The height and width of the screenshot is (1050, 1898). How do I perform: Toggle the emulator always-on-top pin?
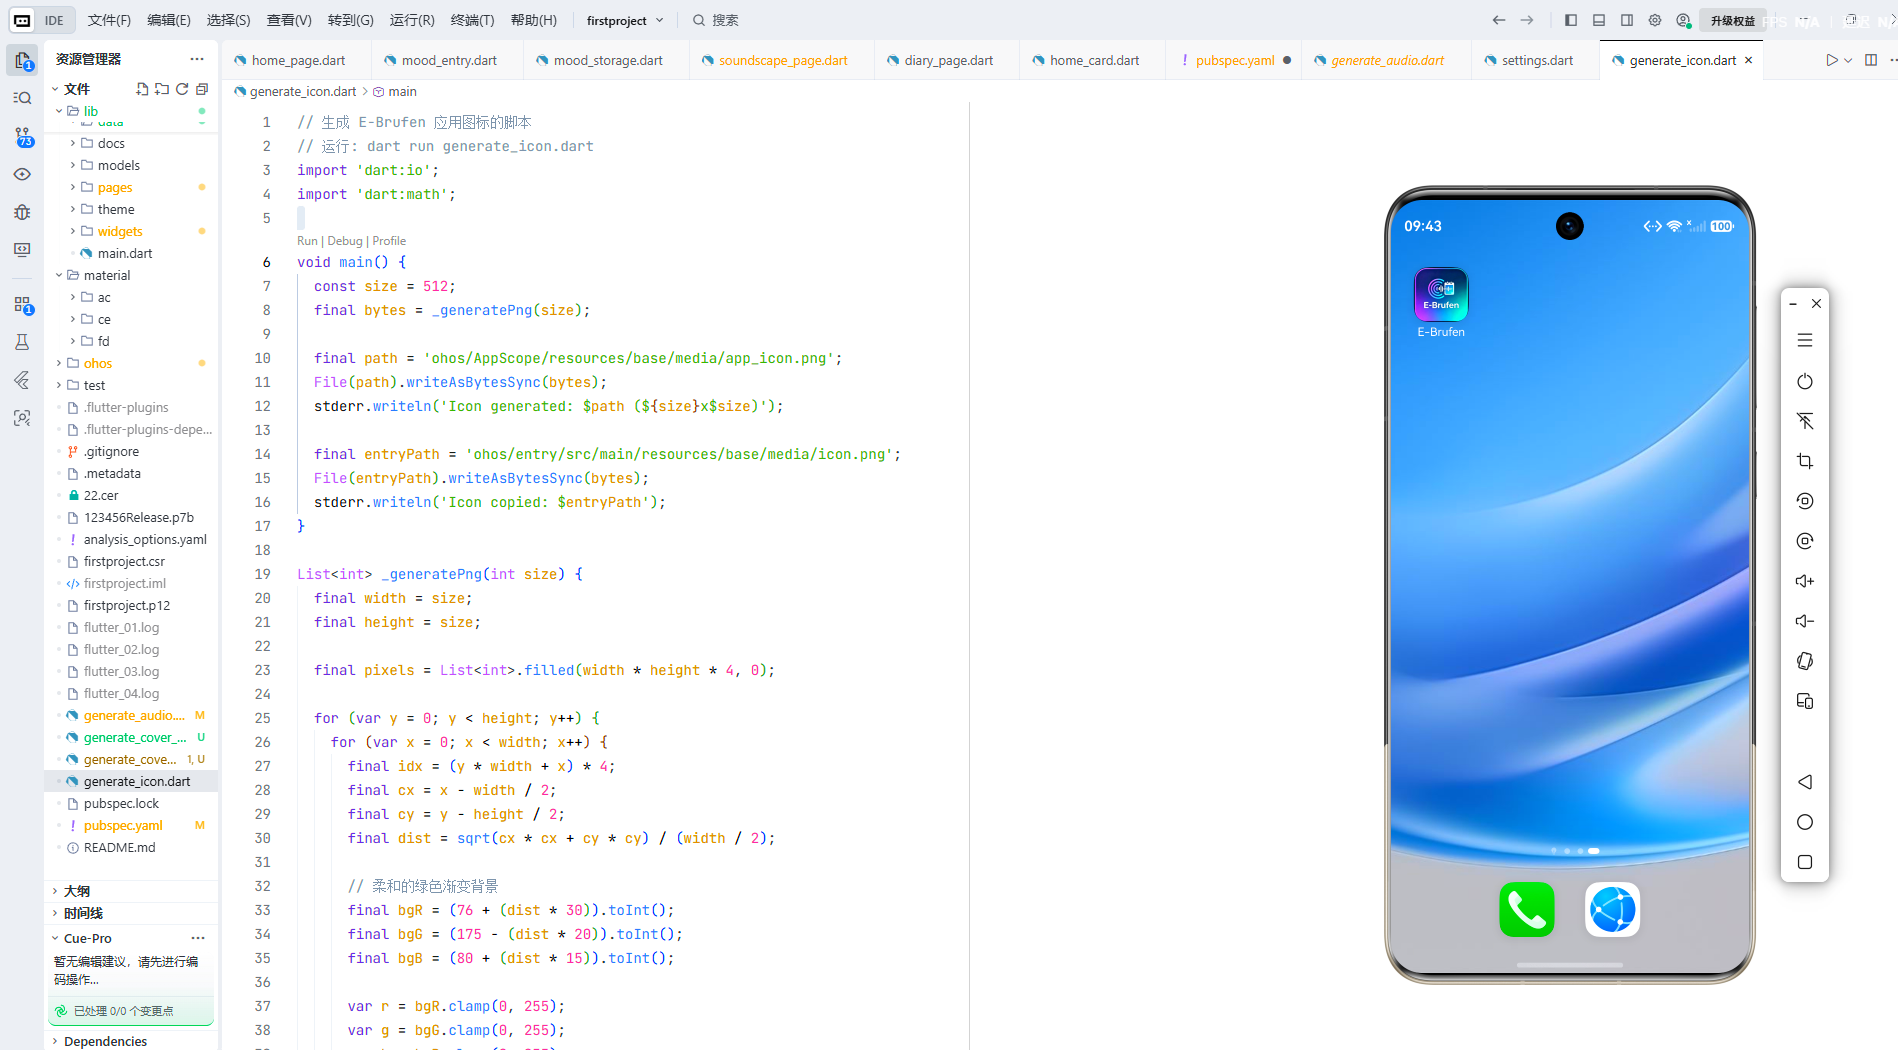[1805, 421]
